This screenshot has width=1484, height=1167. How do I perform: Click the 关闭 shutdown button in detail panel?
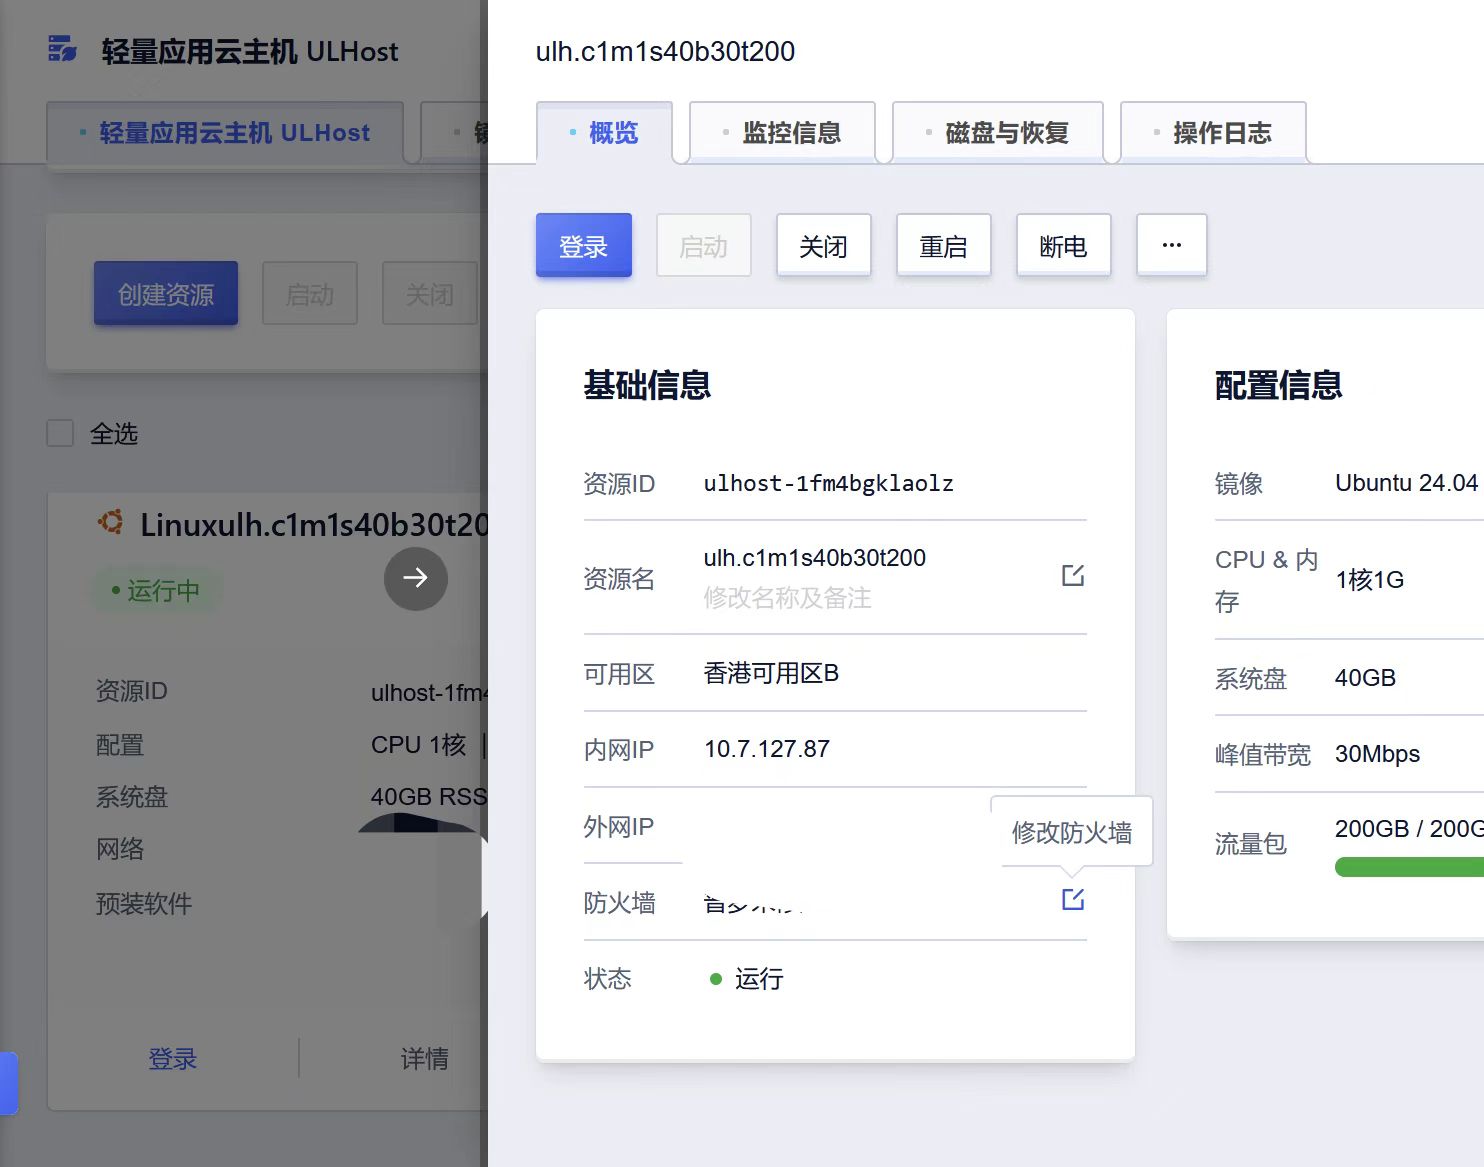click(x=823, y=246)
